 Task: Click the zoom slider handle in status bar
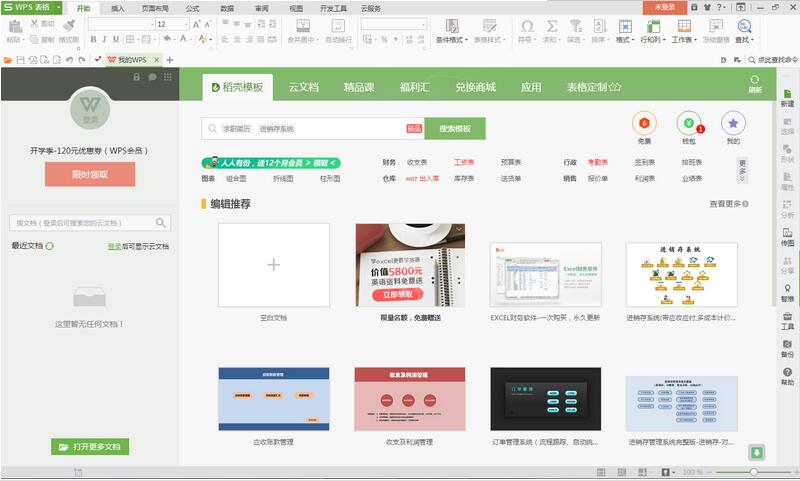[754, 472]
